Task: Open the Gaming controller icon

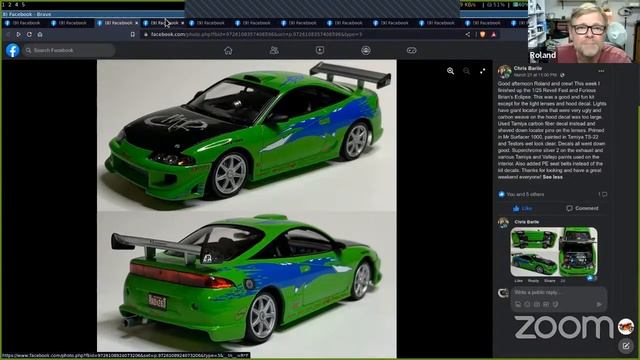Action: tap(411, 50)
